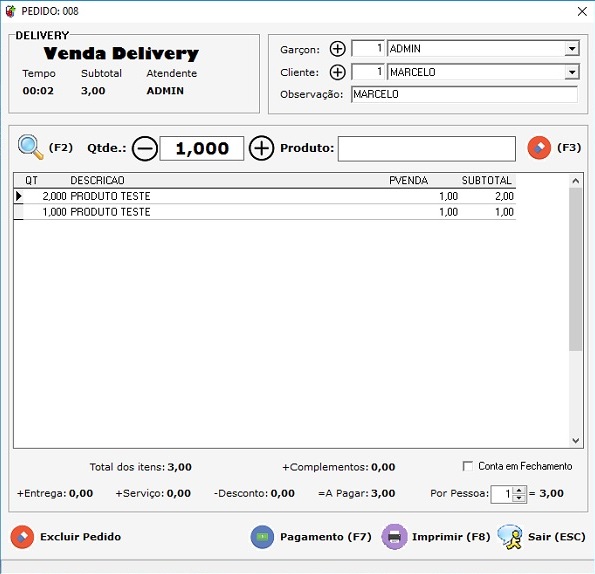595x574 pixels.
Task: Decrement the Por Pessoa spinner down arrow
Action: tap(519, 498)
